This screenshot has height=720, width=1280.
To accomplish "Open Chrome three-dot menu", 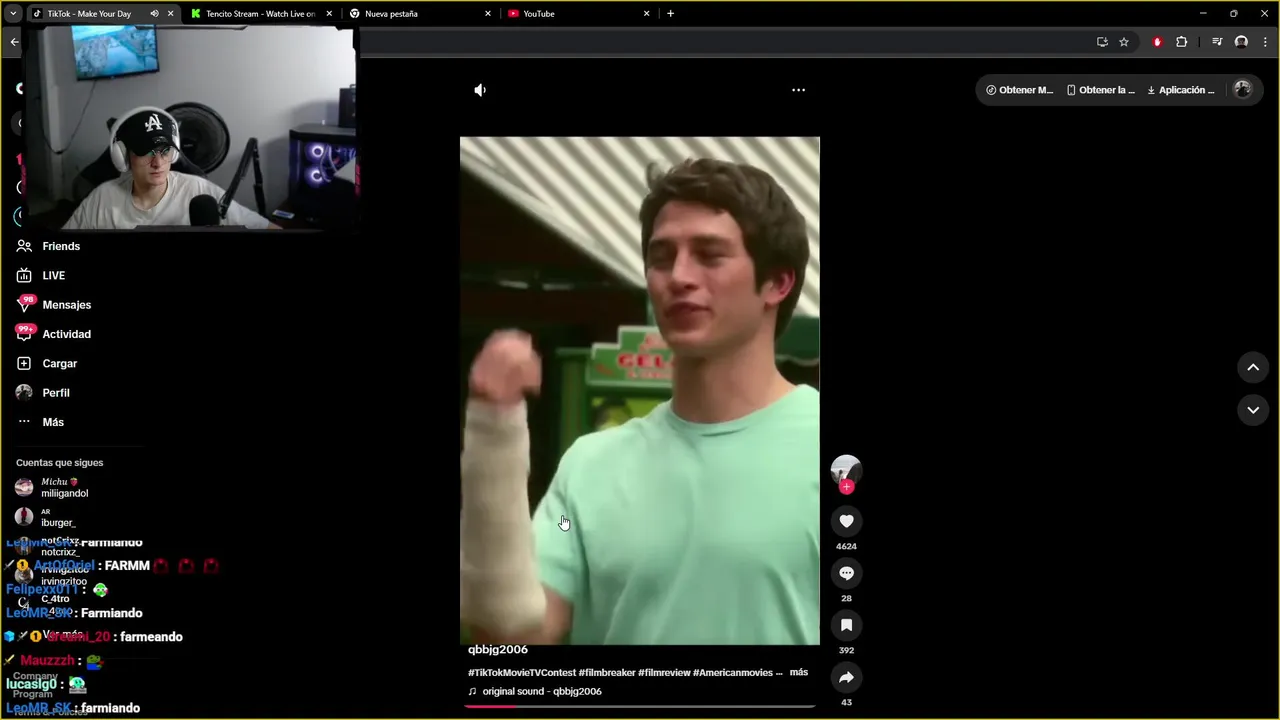I will [x=1264, y=42].
